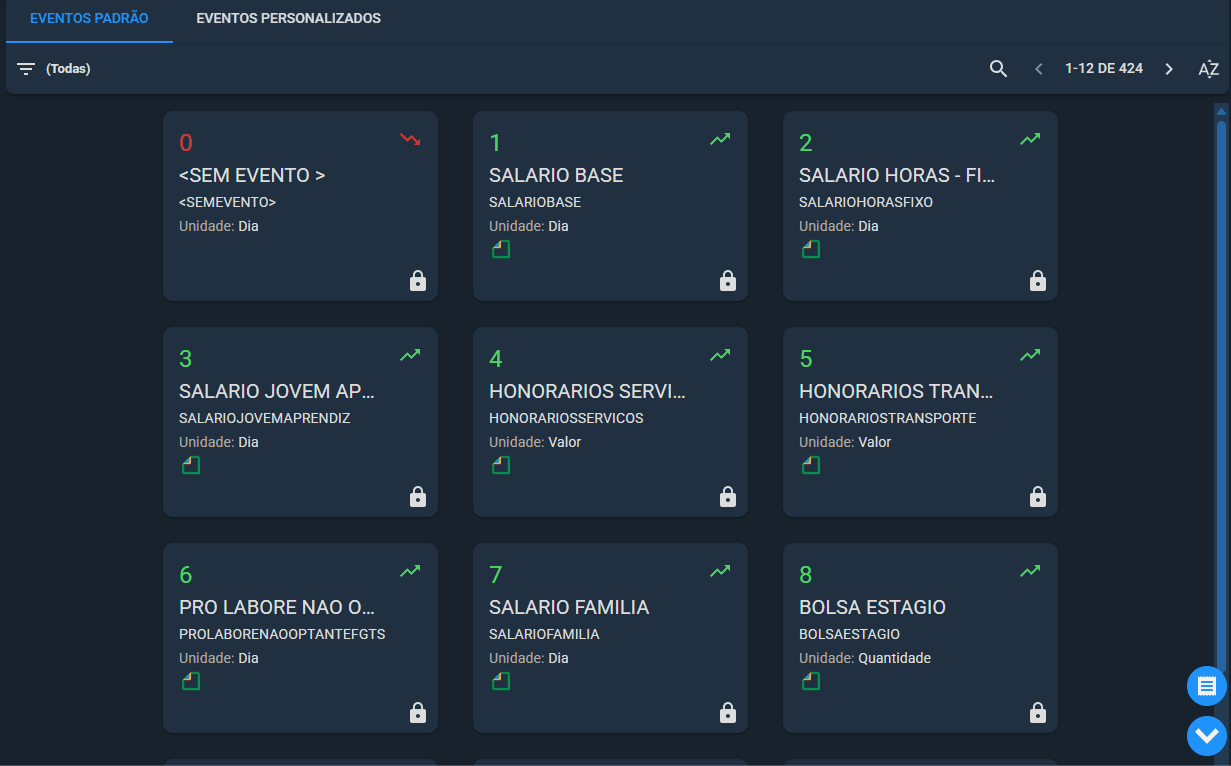This screenshot has width=1231, height=766.
Task: Click the up-trend icon on PRO LABORE card
Action: coord(410,571)
